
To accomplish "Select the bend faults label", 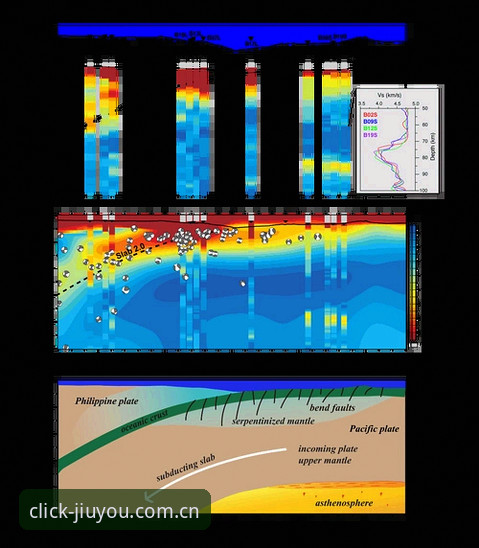I will click(332, 408).
